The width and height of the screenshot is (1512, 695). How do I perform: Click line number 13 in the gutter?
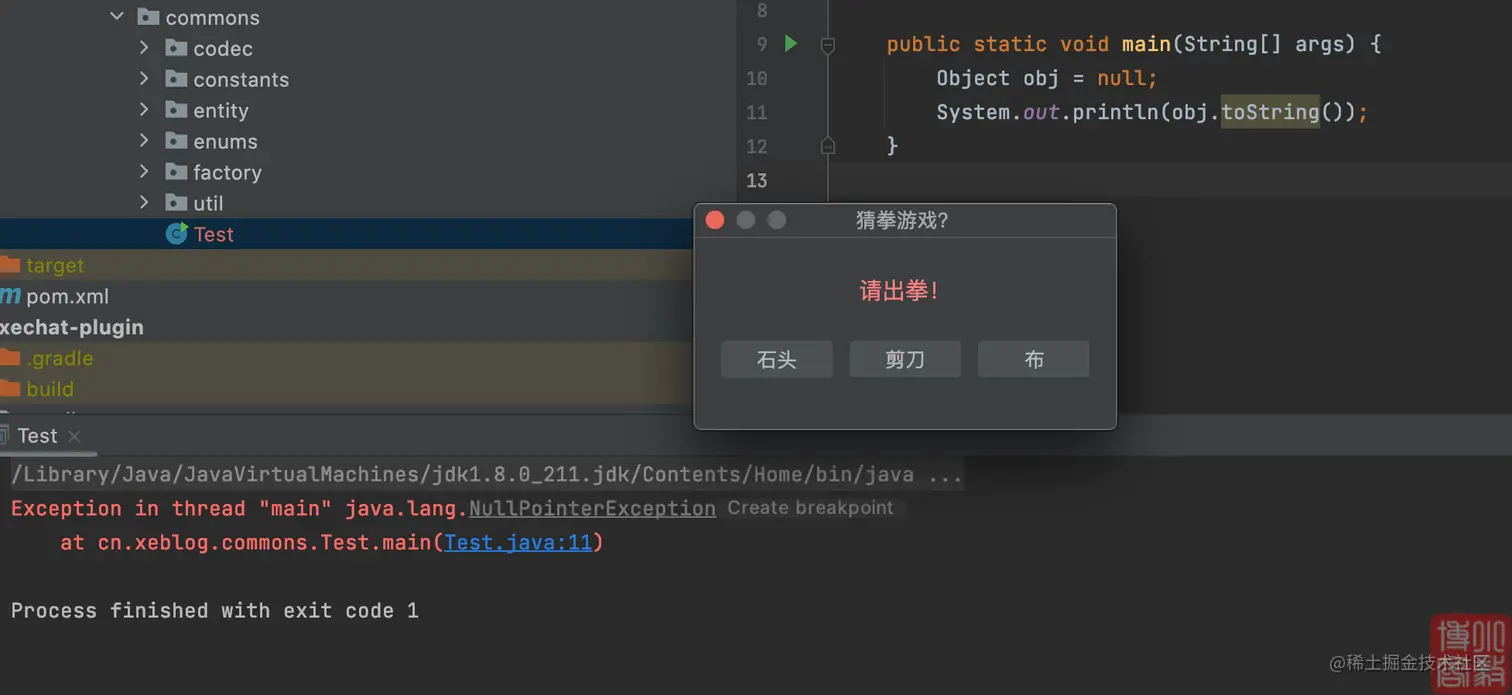click(757, 180)
